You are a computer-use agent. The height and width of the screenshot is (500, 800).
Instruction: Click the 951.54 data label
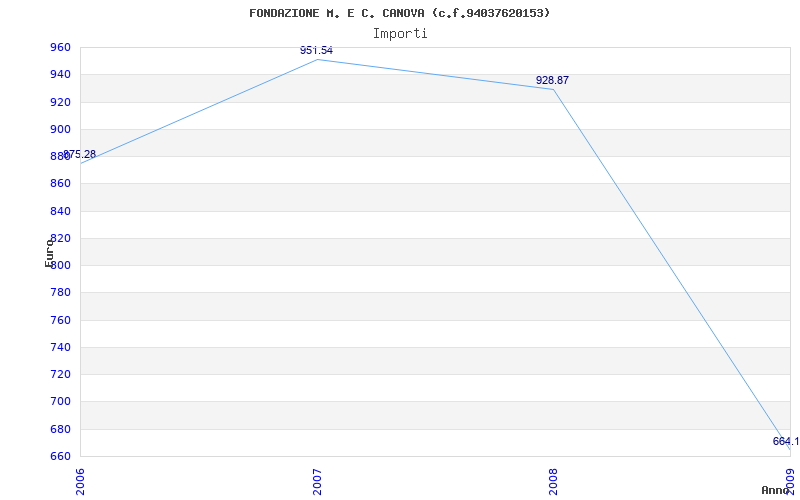click(316, 50)
